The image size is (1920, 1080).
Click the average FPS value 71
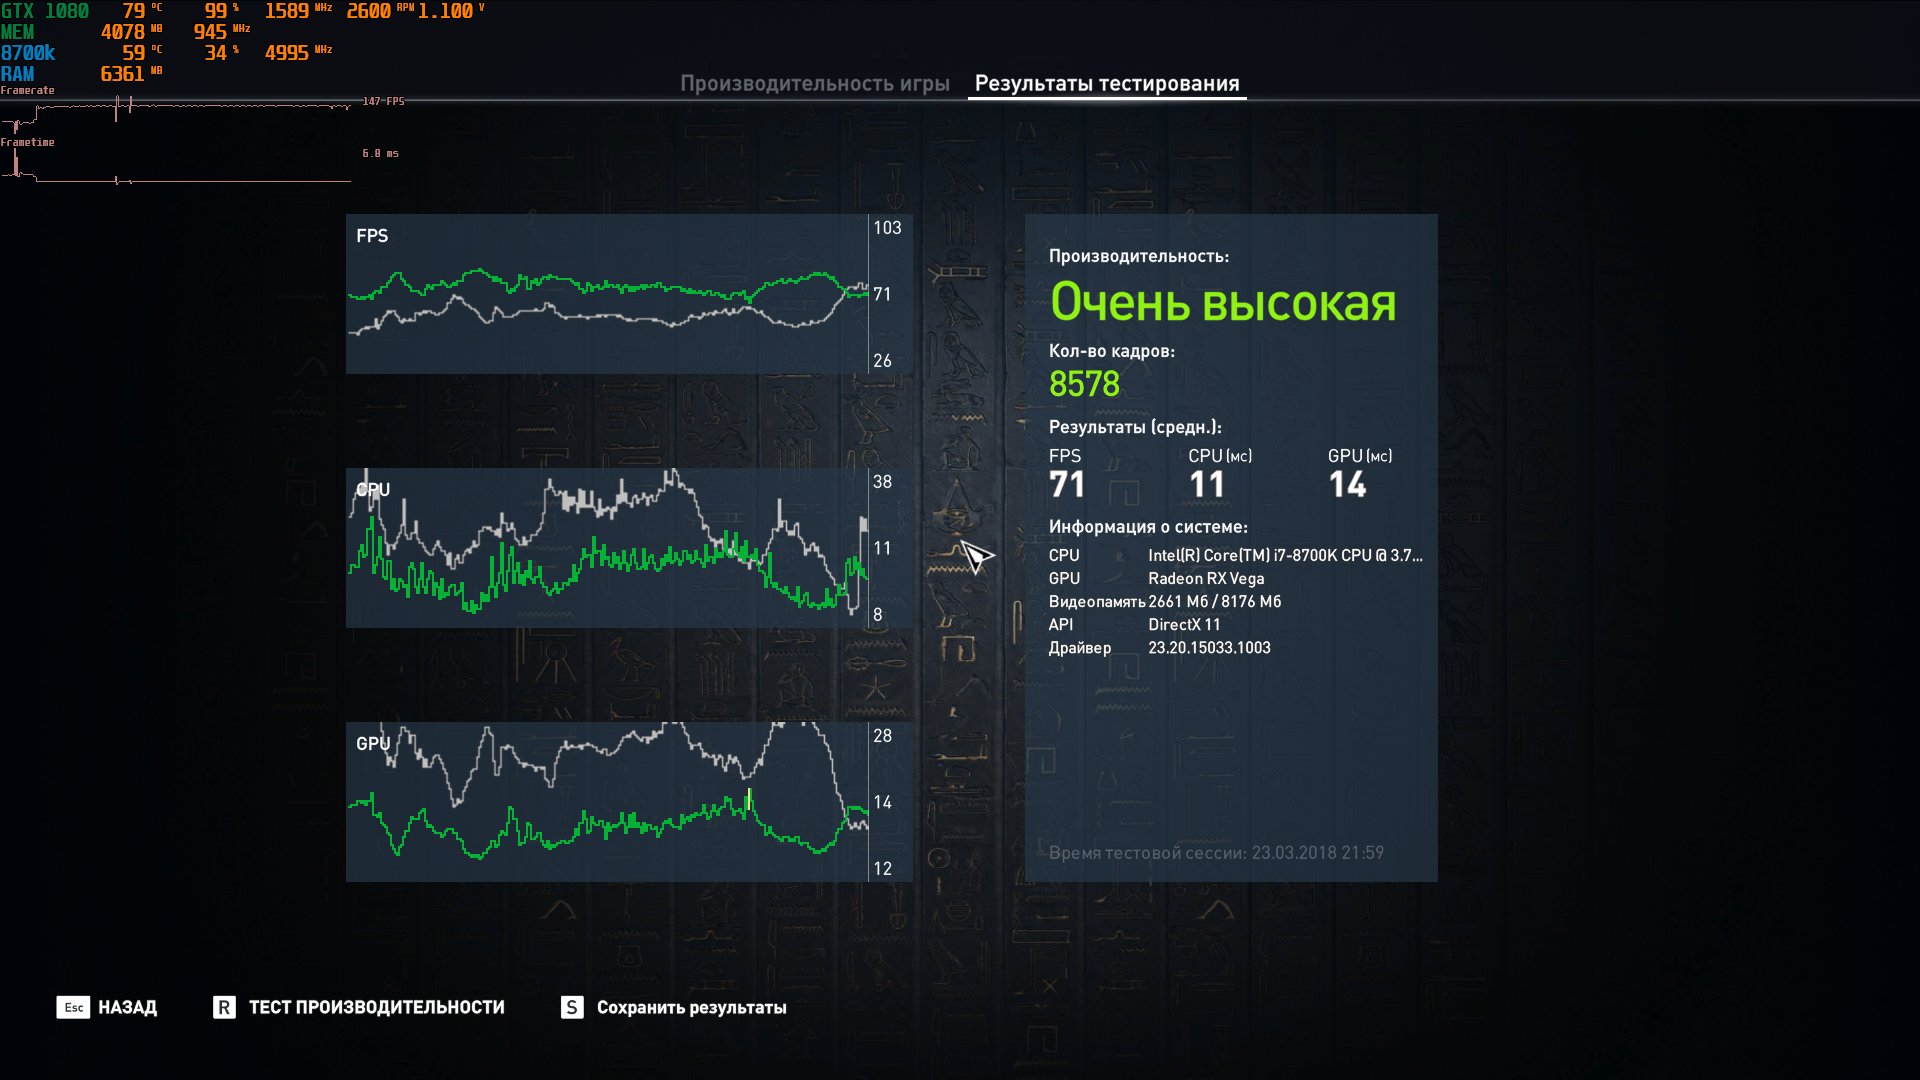[1067, 485]
